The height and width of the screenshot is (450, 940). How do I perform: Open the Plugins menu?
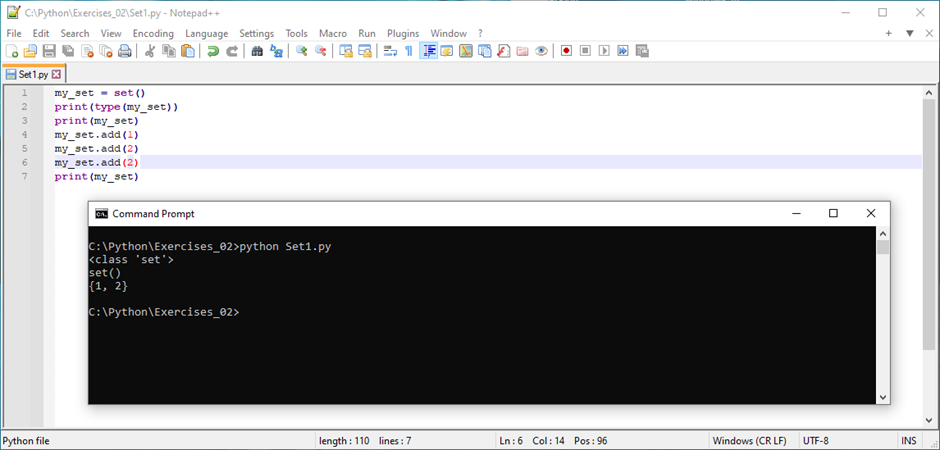[x=403, y=34]
